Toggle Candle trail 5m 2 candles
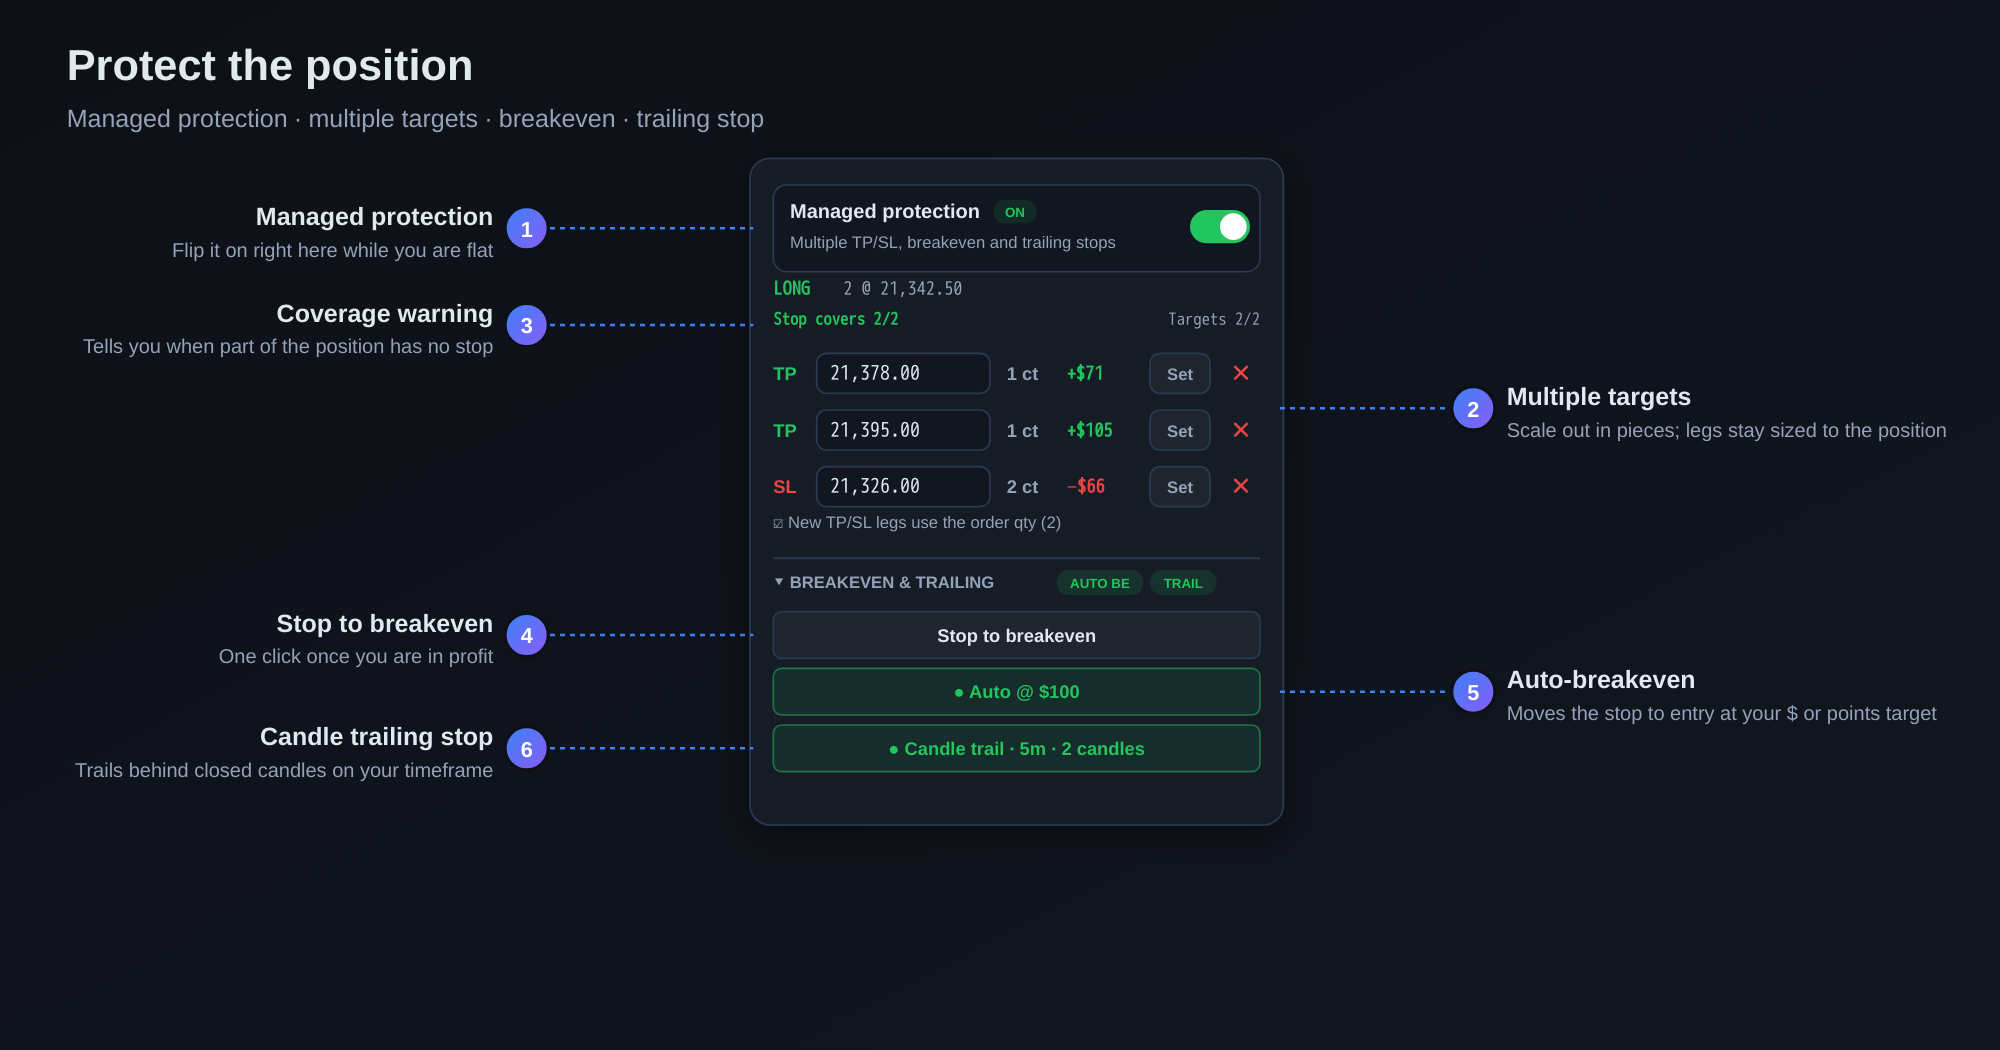 pos(1016,749)
